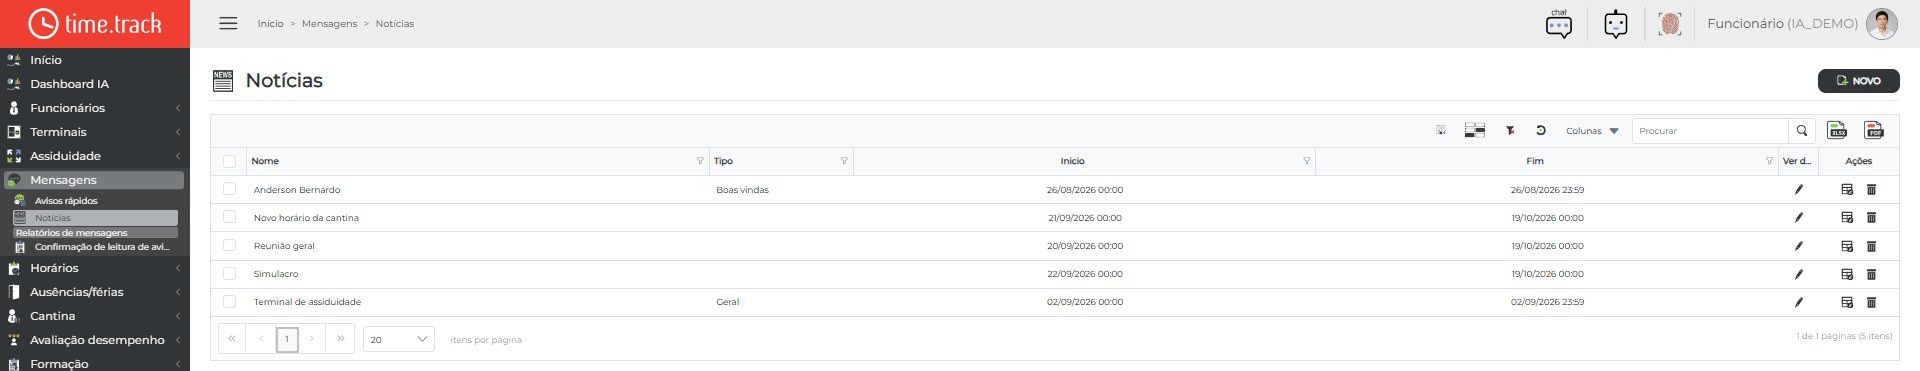Click the search magnifier button
1920x371 pixels.
[1802, 130]
